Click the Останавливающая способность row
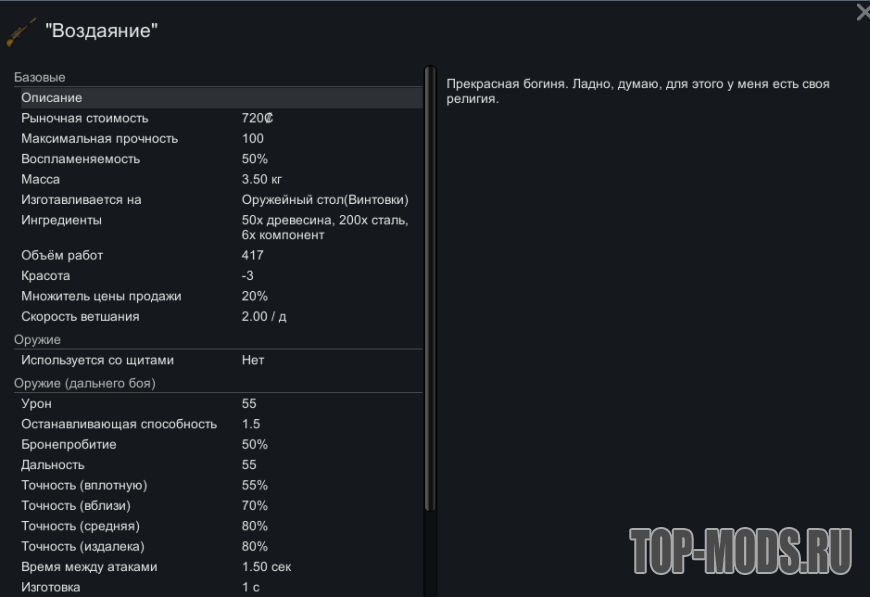 [x=220, y=424]
